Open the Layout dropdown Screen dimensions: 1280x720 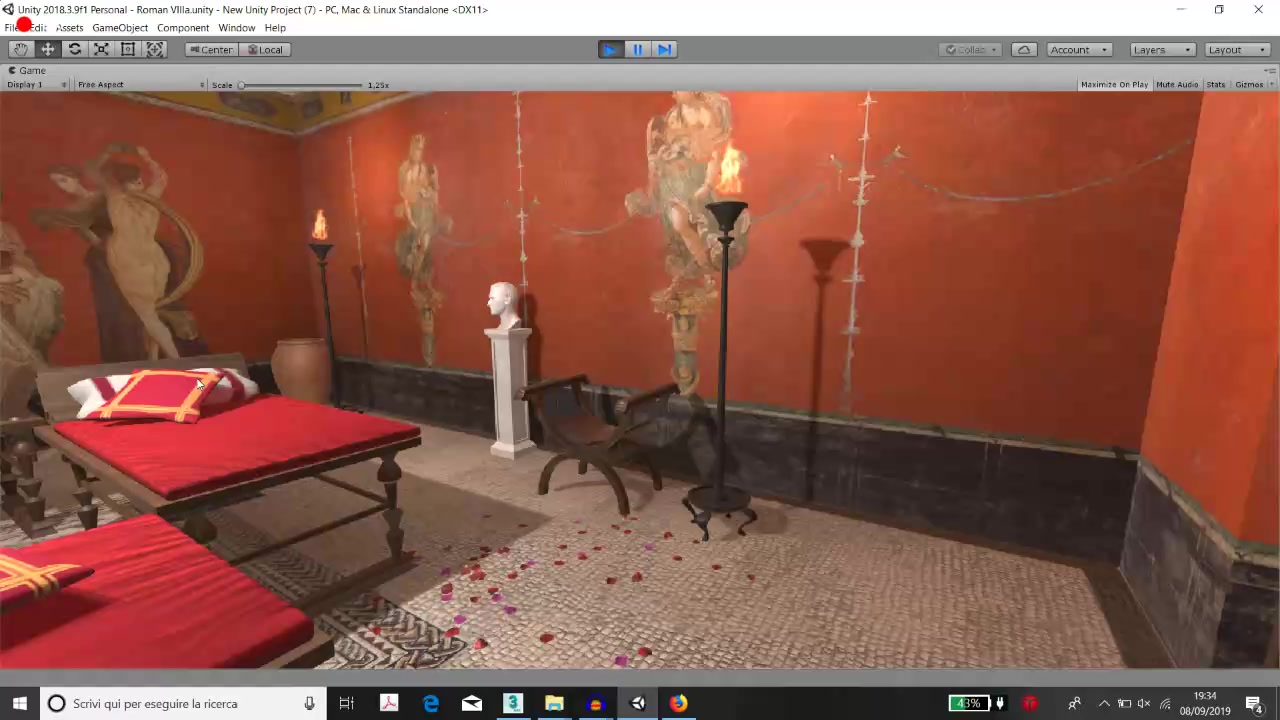(1238, 49)
